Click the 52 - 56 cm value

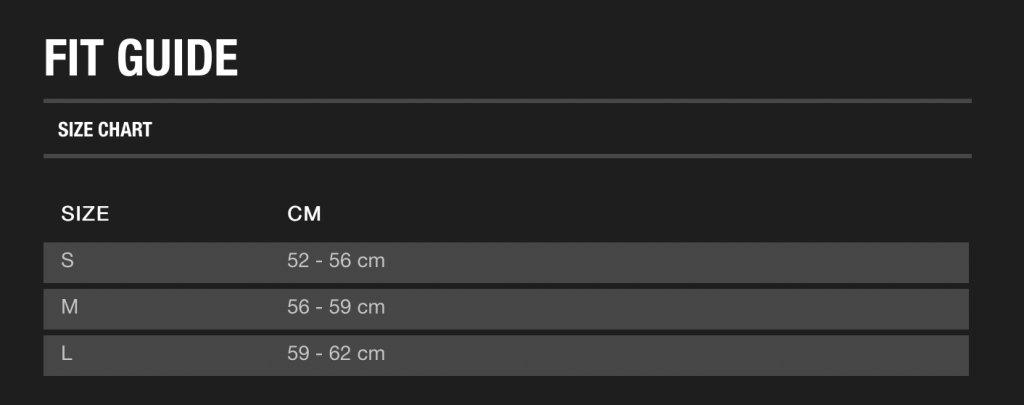click(x=336, y=261)
